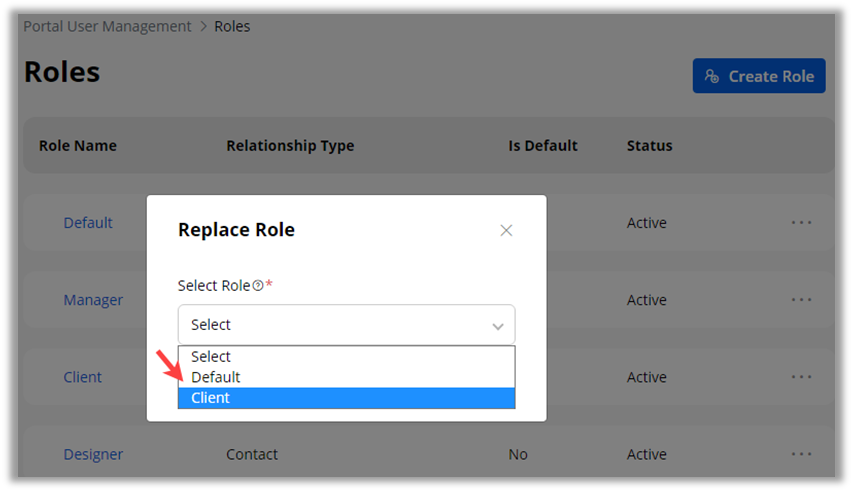Screen dimensions: 853x491
Task: Open the actions ellipsis for Designer row
Action: click(x=801, y=454)
